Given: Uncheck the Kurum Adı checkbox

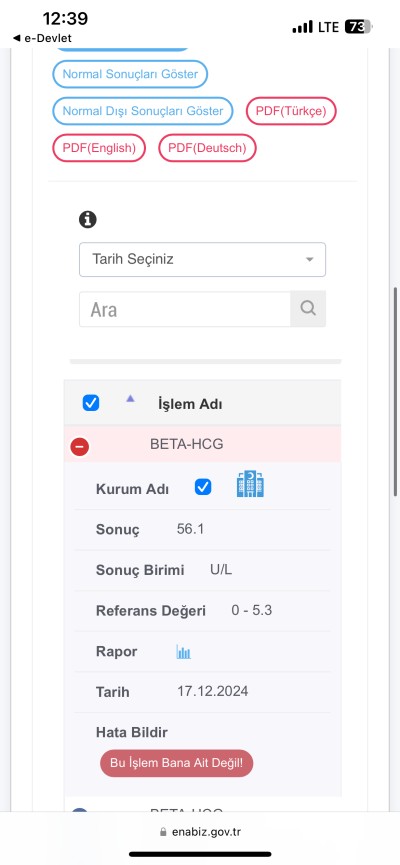Looking at the screenshot, I should click(203, 487).
